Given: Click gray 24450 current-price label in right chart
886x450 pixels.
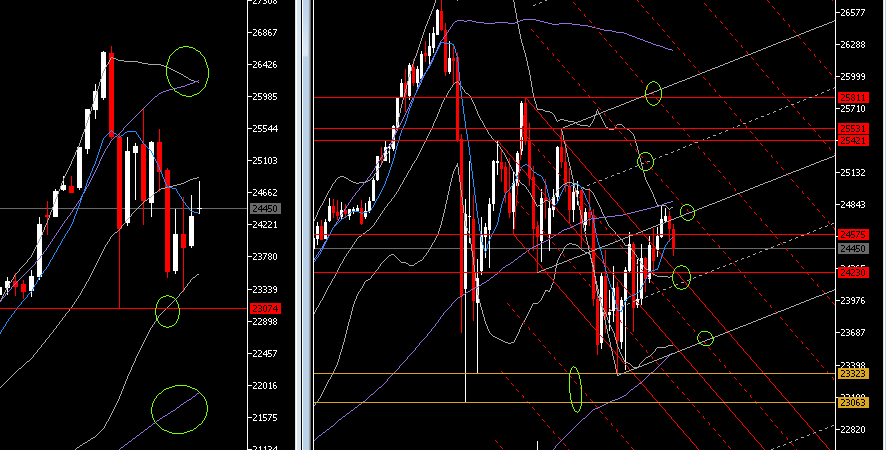Looking at the screenshot, I should [x=853, y=249].
